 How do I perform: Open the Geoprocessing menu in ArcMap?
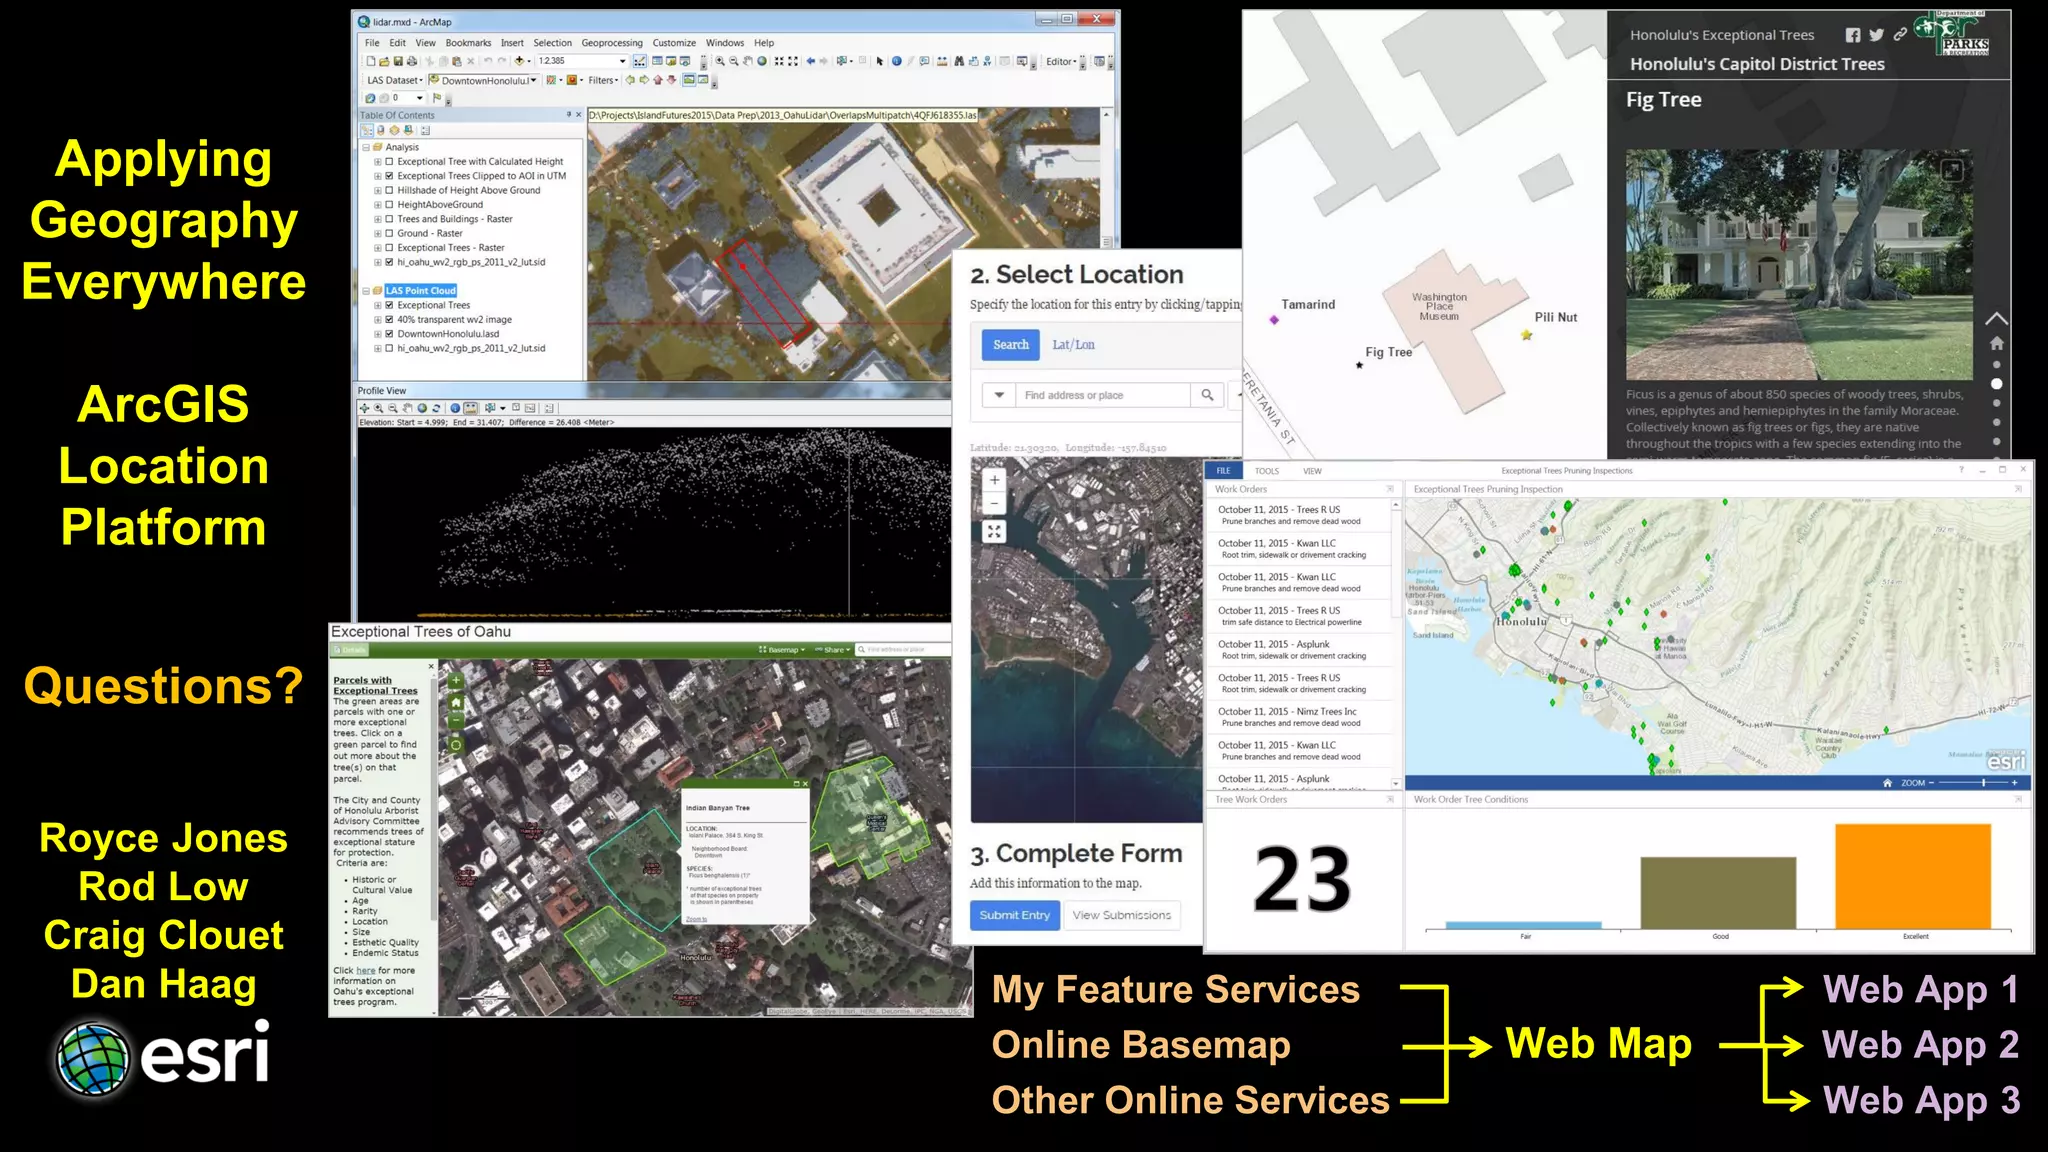click(612, 43)
